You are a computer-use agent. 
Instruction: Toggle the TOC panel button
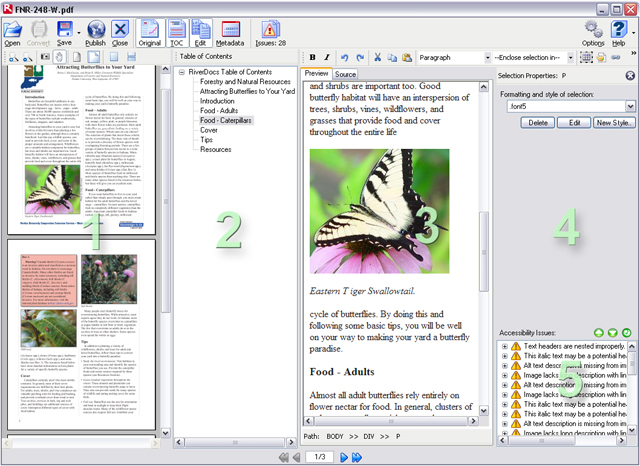tap(177, 33)
